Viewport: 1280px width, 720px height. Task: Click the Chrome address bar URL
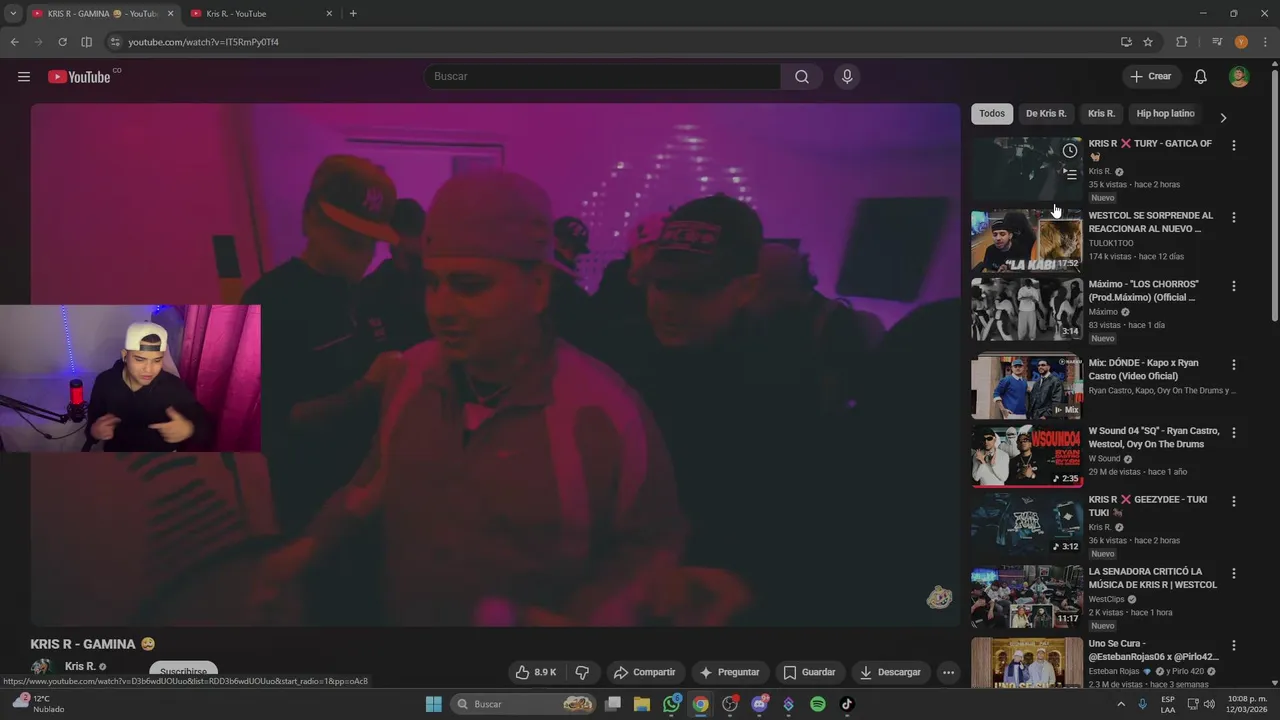(203, 42)
